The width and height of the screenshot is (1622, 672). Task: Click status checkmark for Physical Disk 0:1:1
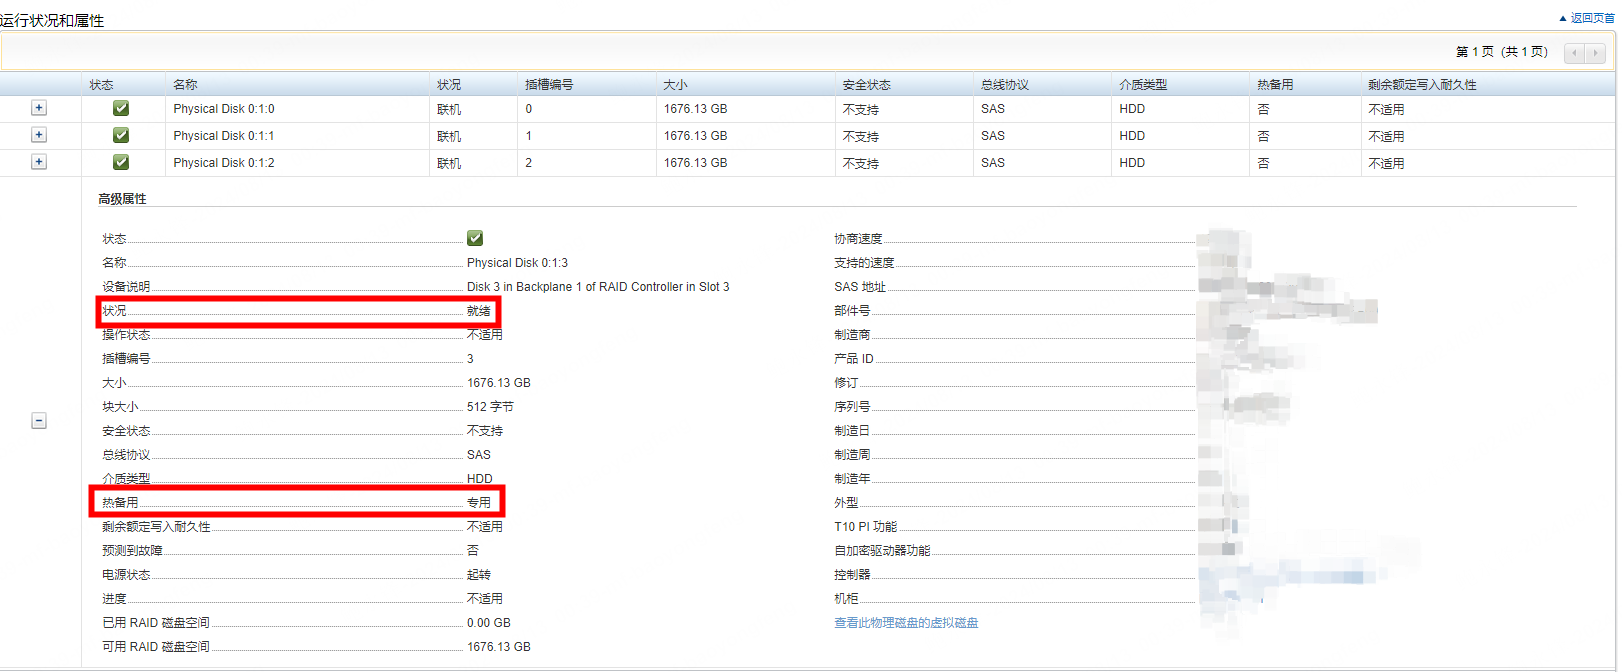point(121,135)
